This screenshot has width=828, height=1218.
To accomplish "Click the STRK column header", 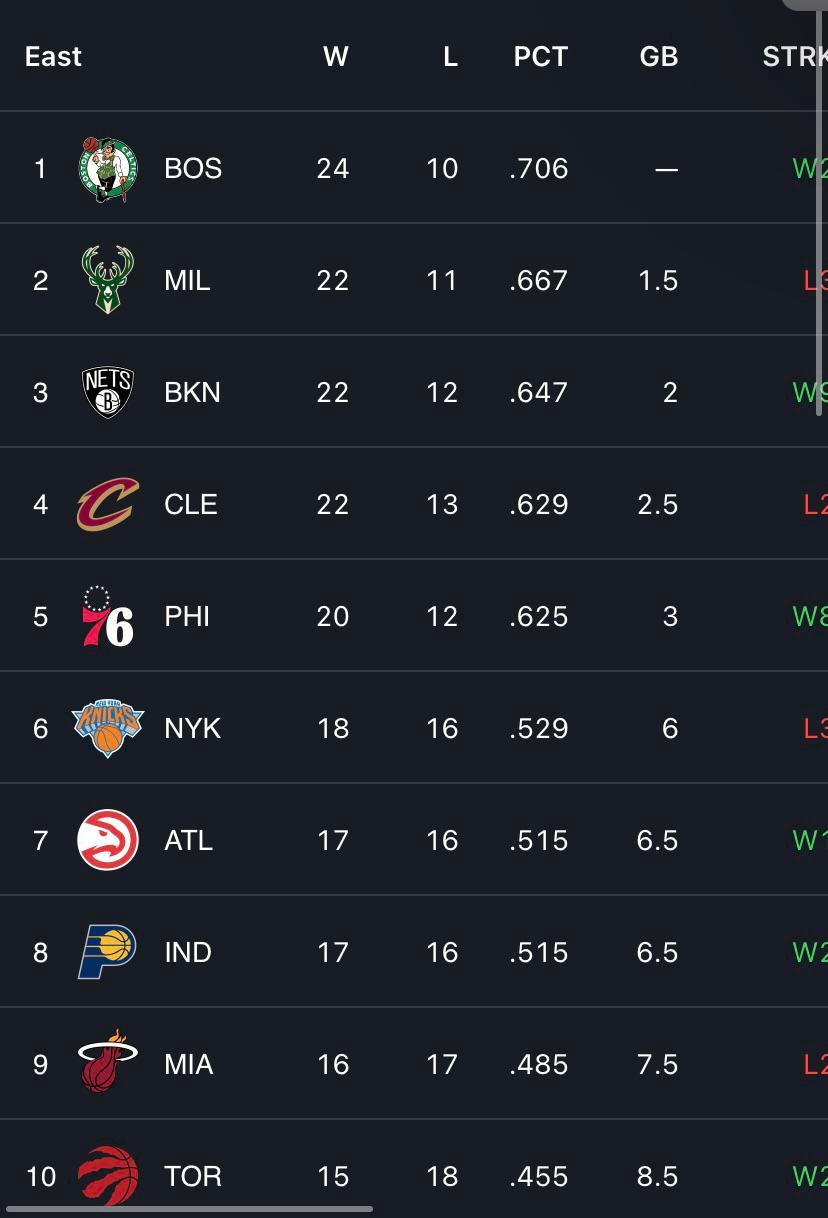I will [794, 57].
